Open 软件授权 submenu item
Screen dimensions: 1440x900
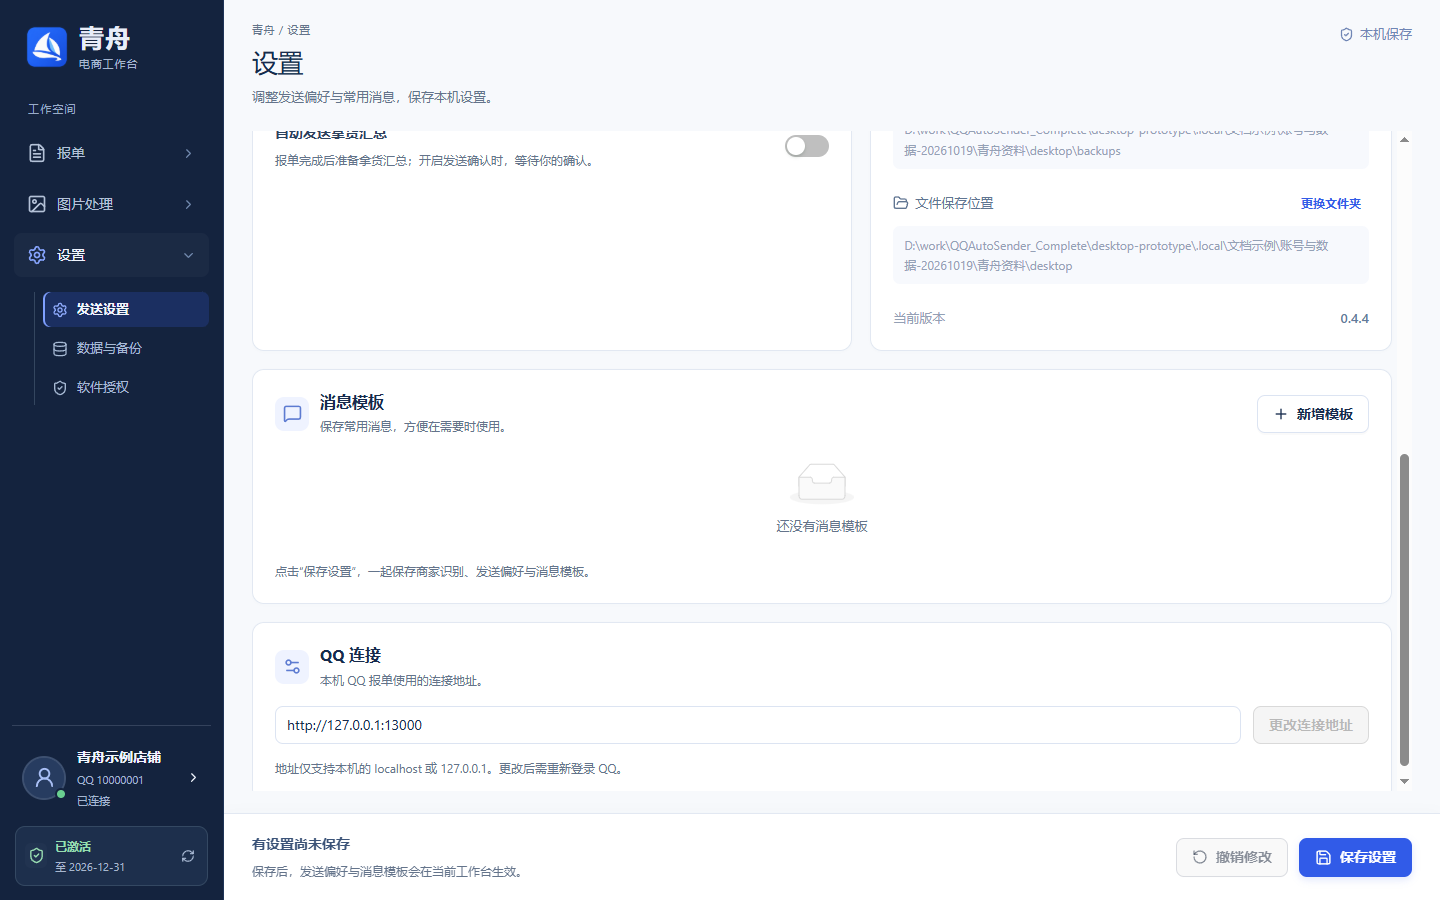click(126, 387)
